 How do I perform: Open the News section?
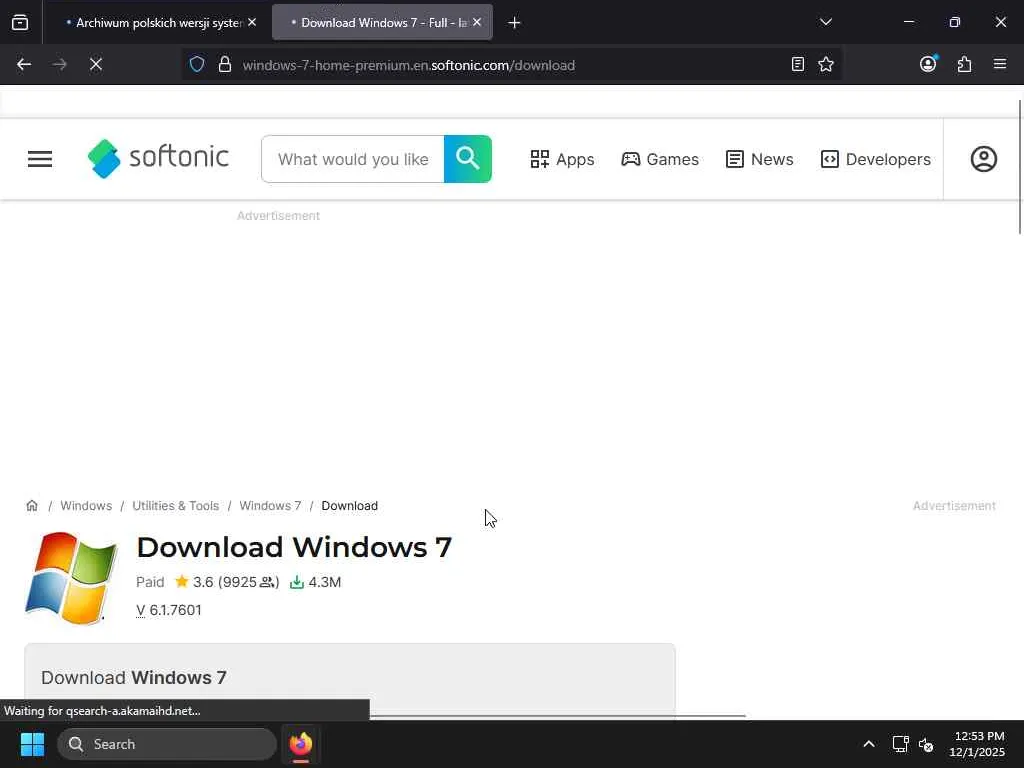coord(760,159)
